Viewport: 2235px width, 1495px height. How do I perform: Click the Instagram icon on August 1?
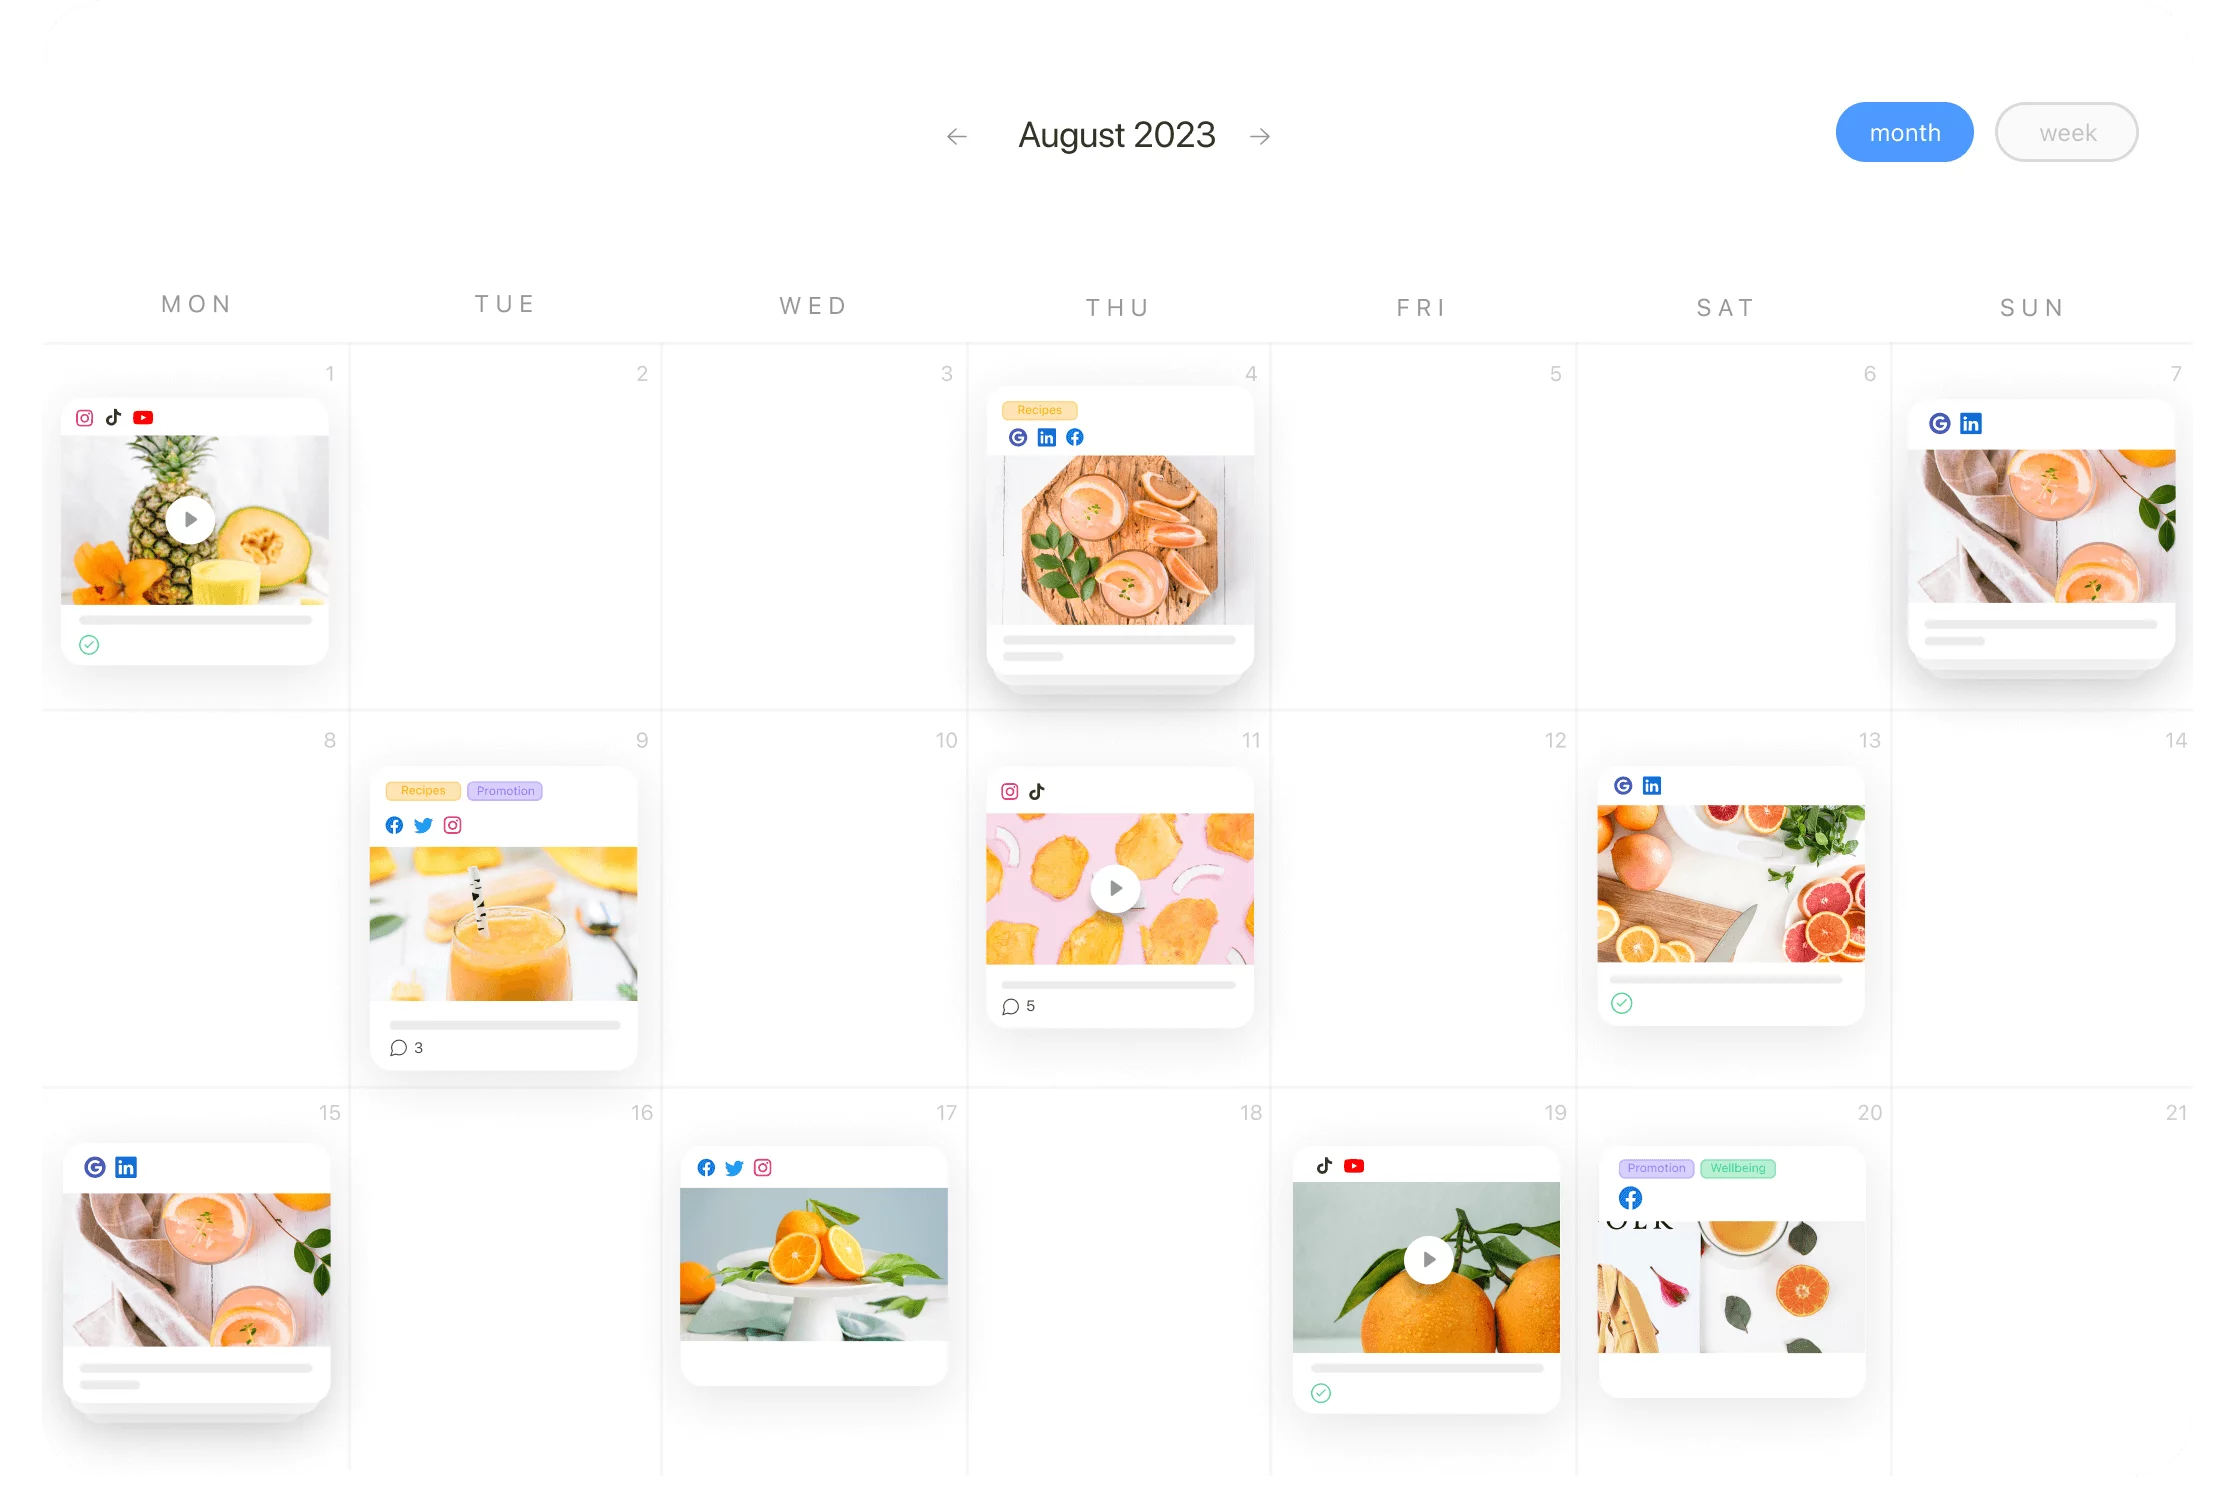click(83, 417)
